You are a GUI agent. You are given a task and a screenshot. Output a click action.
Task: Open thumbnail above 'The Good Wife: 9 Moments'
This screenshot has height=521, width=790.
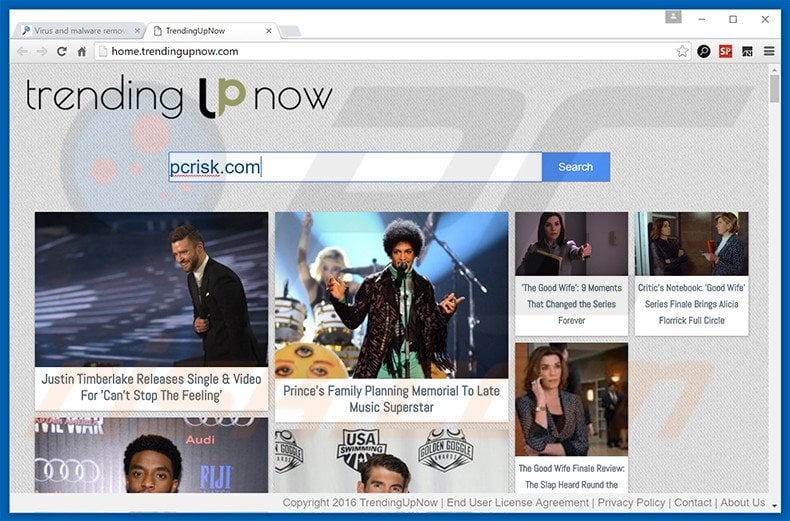(x=571, y=244)
